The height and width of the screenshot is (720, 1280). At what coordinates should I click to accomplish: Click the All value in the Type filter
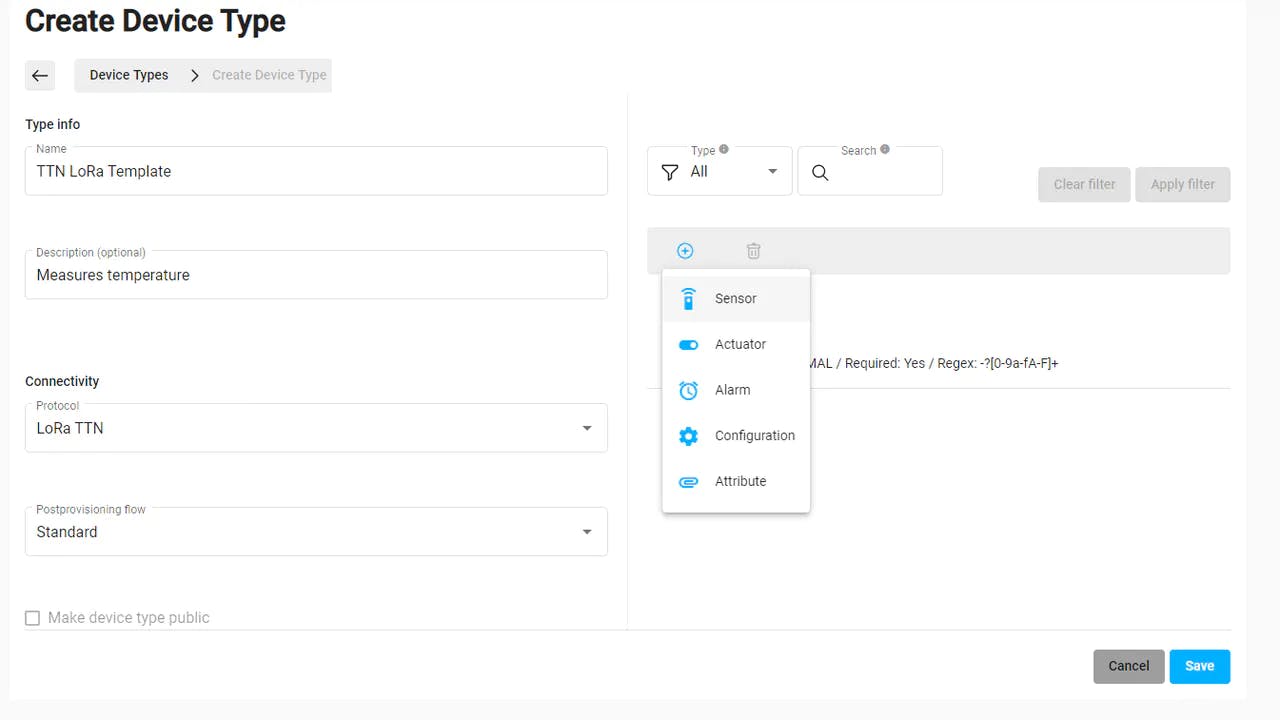699,172
